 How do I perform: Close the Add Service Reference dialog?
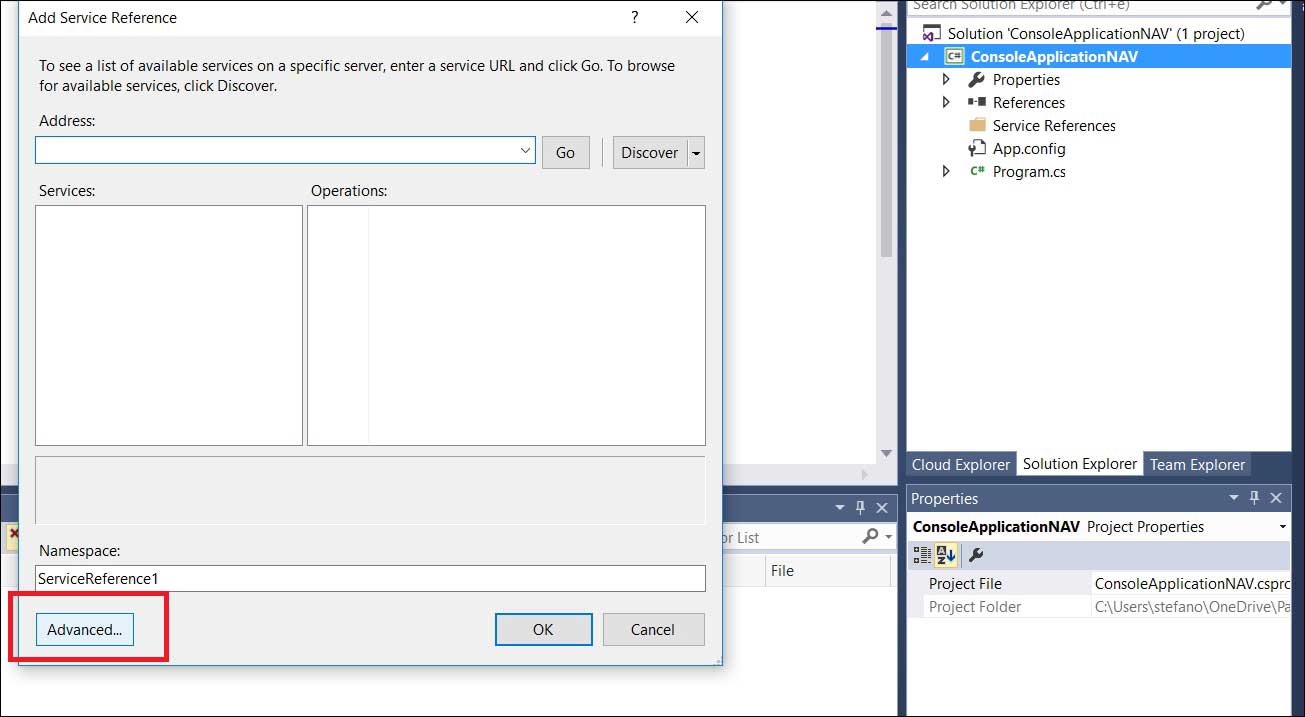pyautogui.click(x=692, y=17)
